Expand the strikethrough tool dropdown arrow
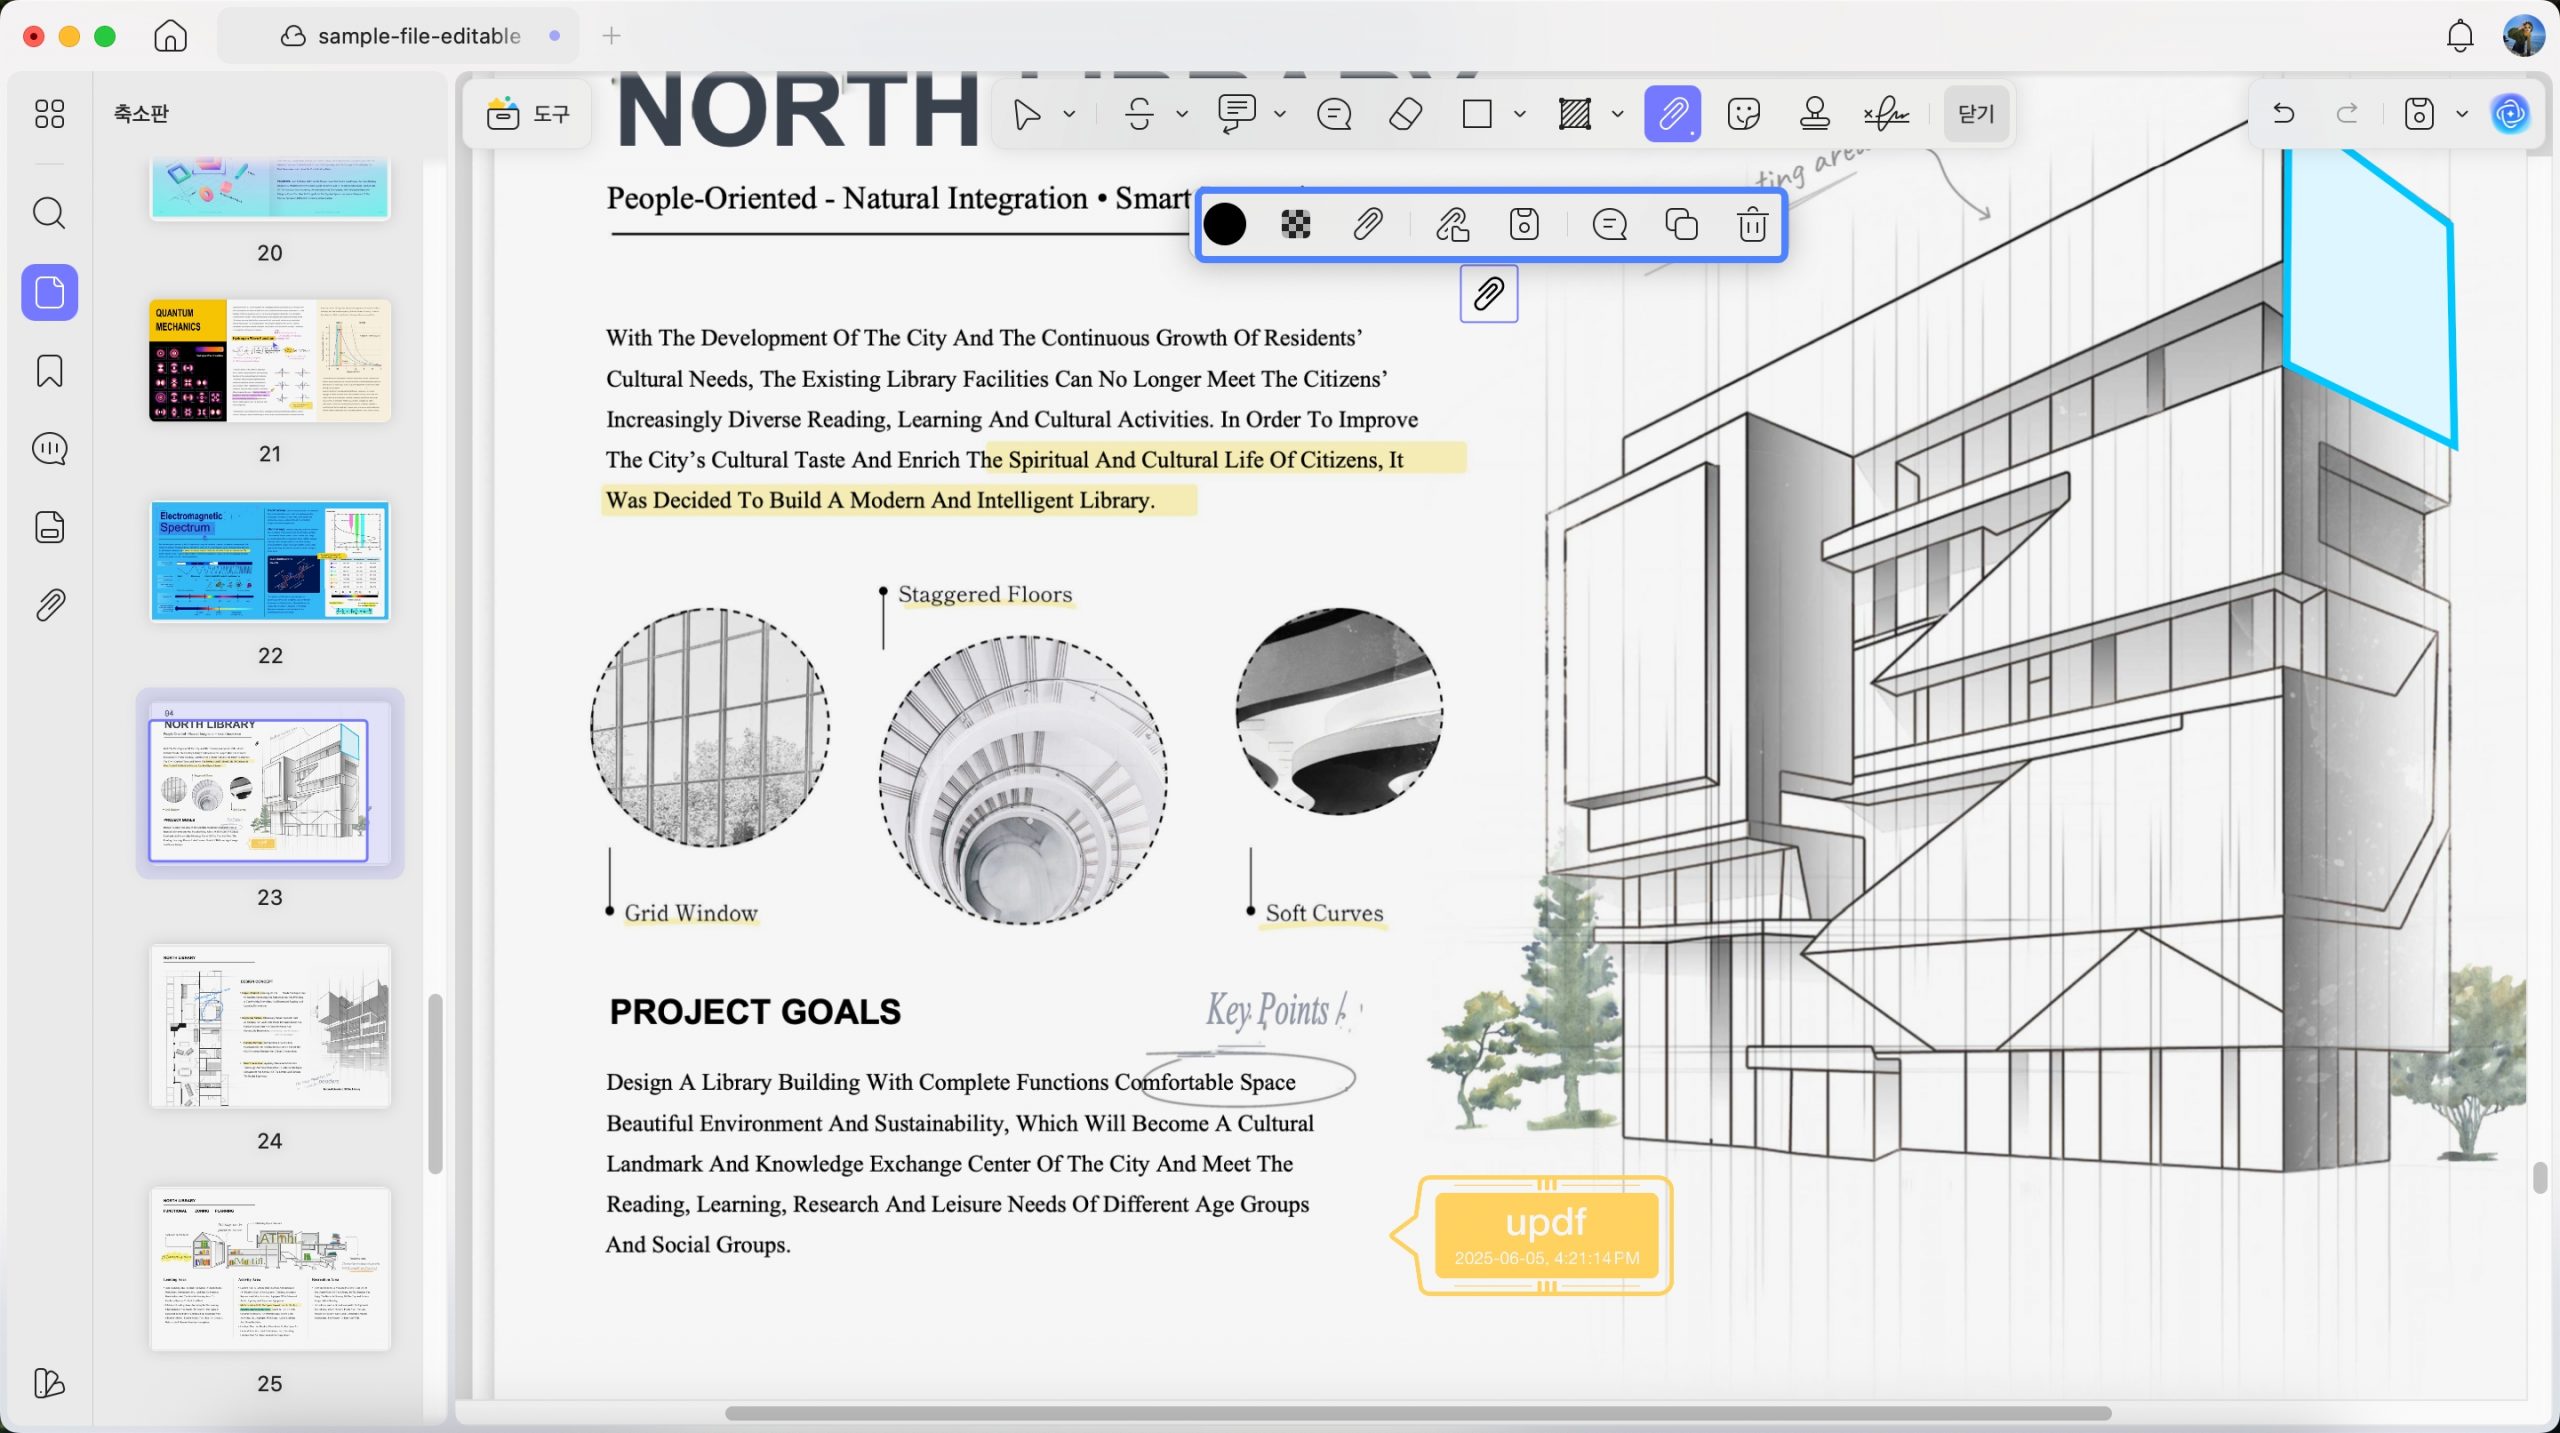The width and height of the screenshot is (2560, 1433). point(1182,114)
